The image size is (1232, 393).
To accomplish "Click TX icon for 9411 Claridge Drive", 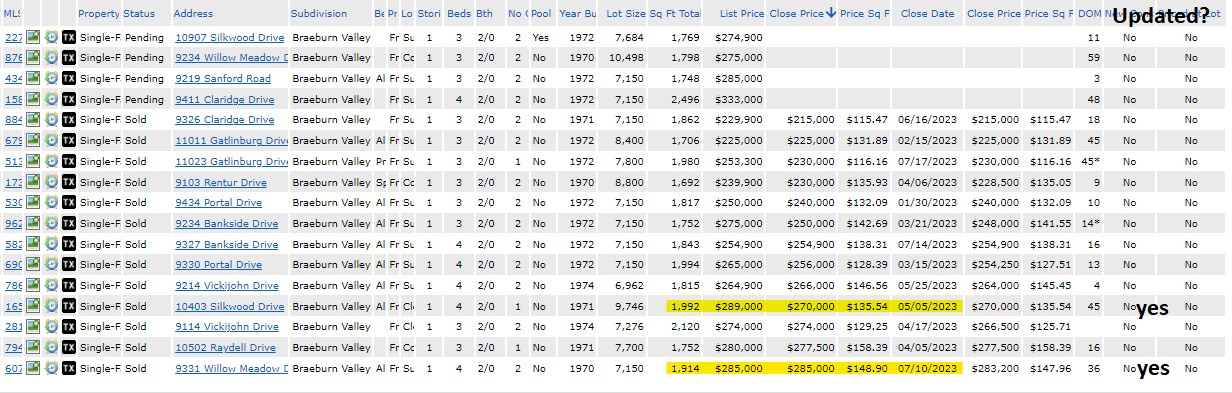I will click(69, 100).
